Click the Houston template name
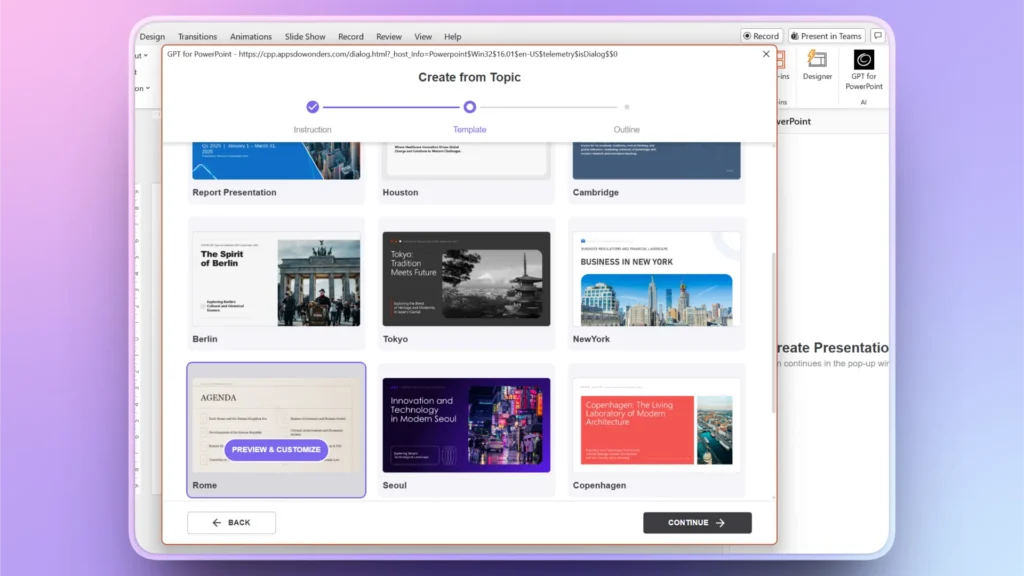This screenshot has height=576, width=1024. coord(400,192)
